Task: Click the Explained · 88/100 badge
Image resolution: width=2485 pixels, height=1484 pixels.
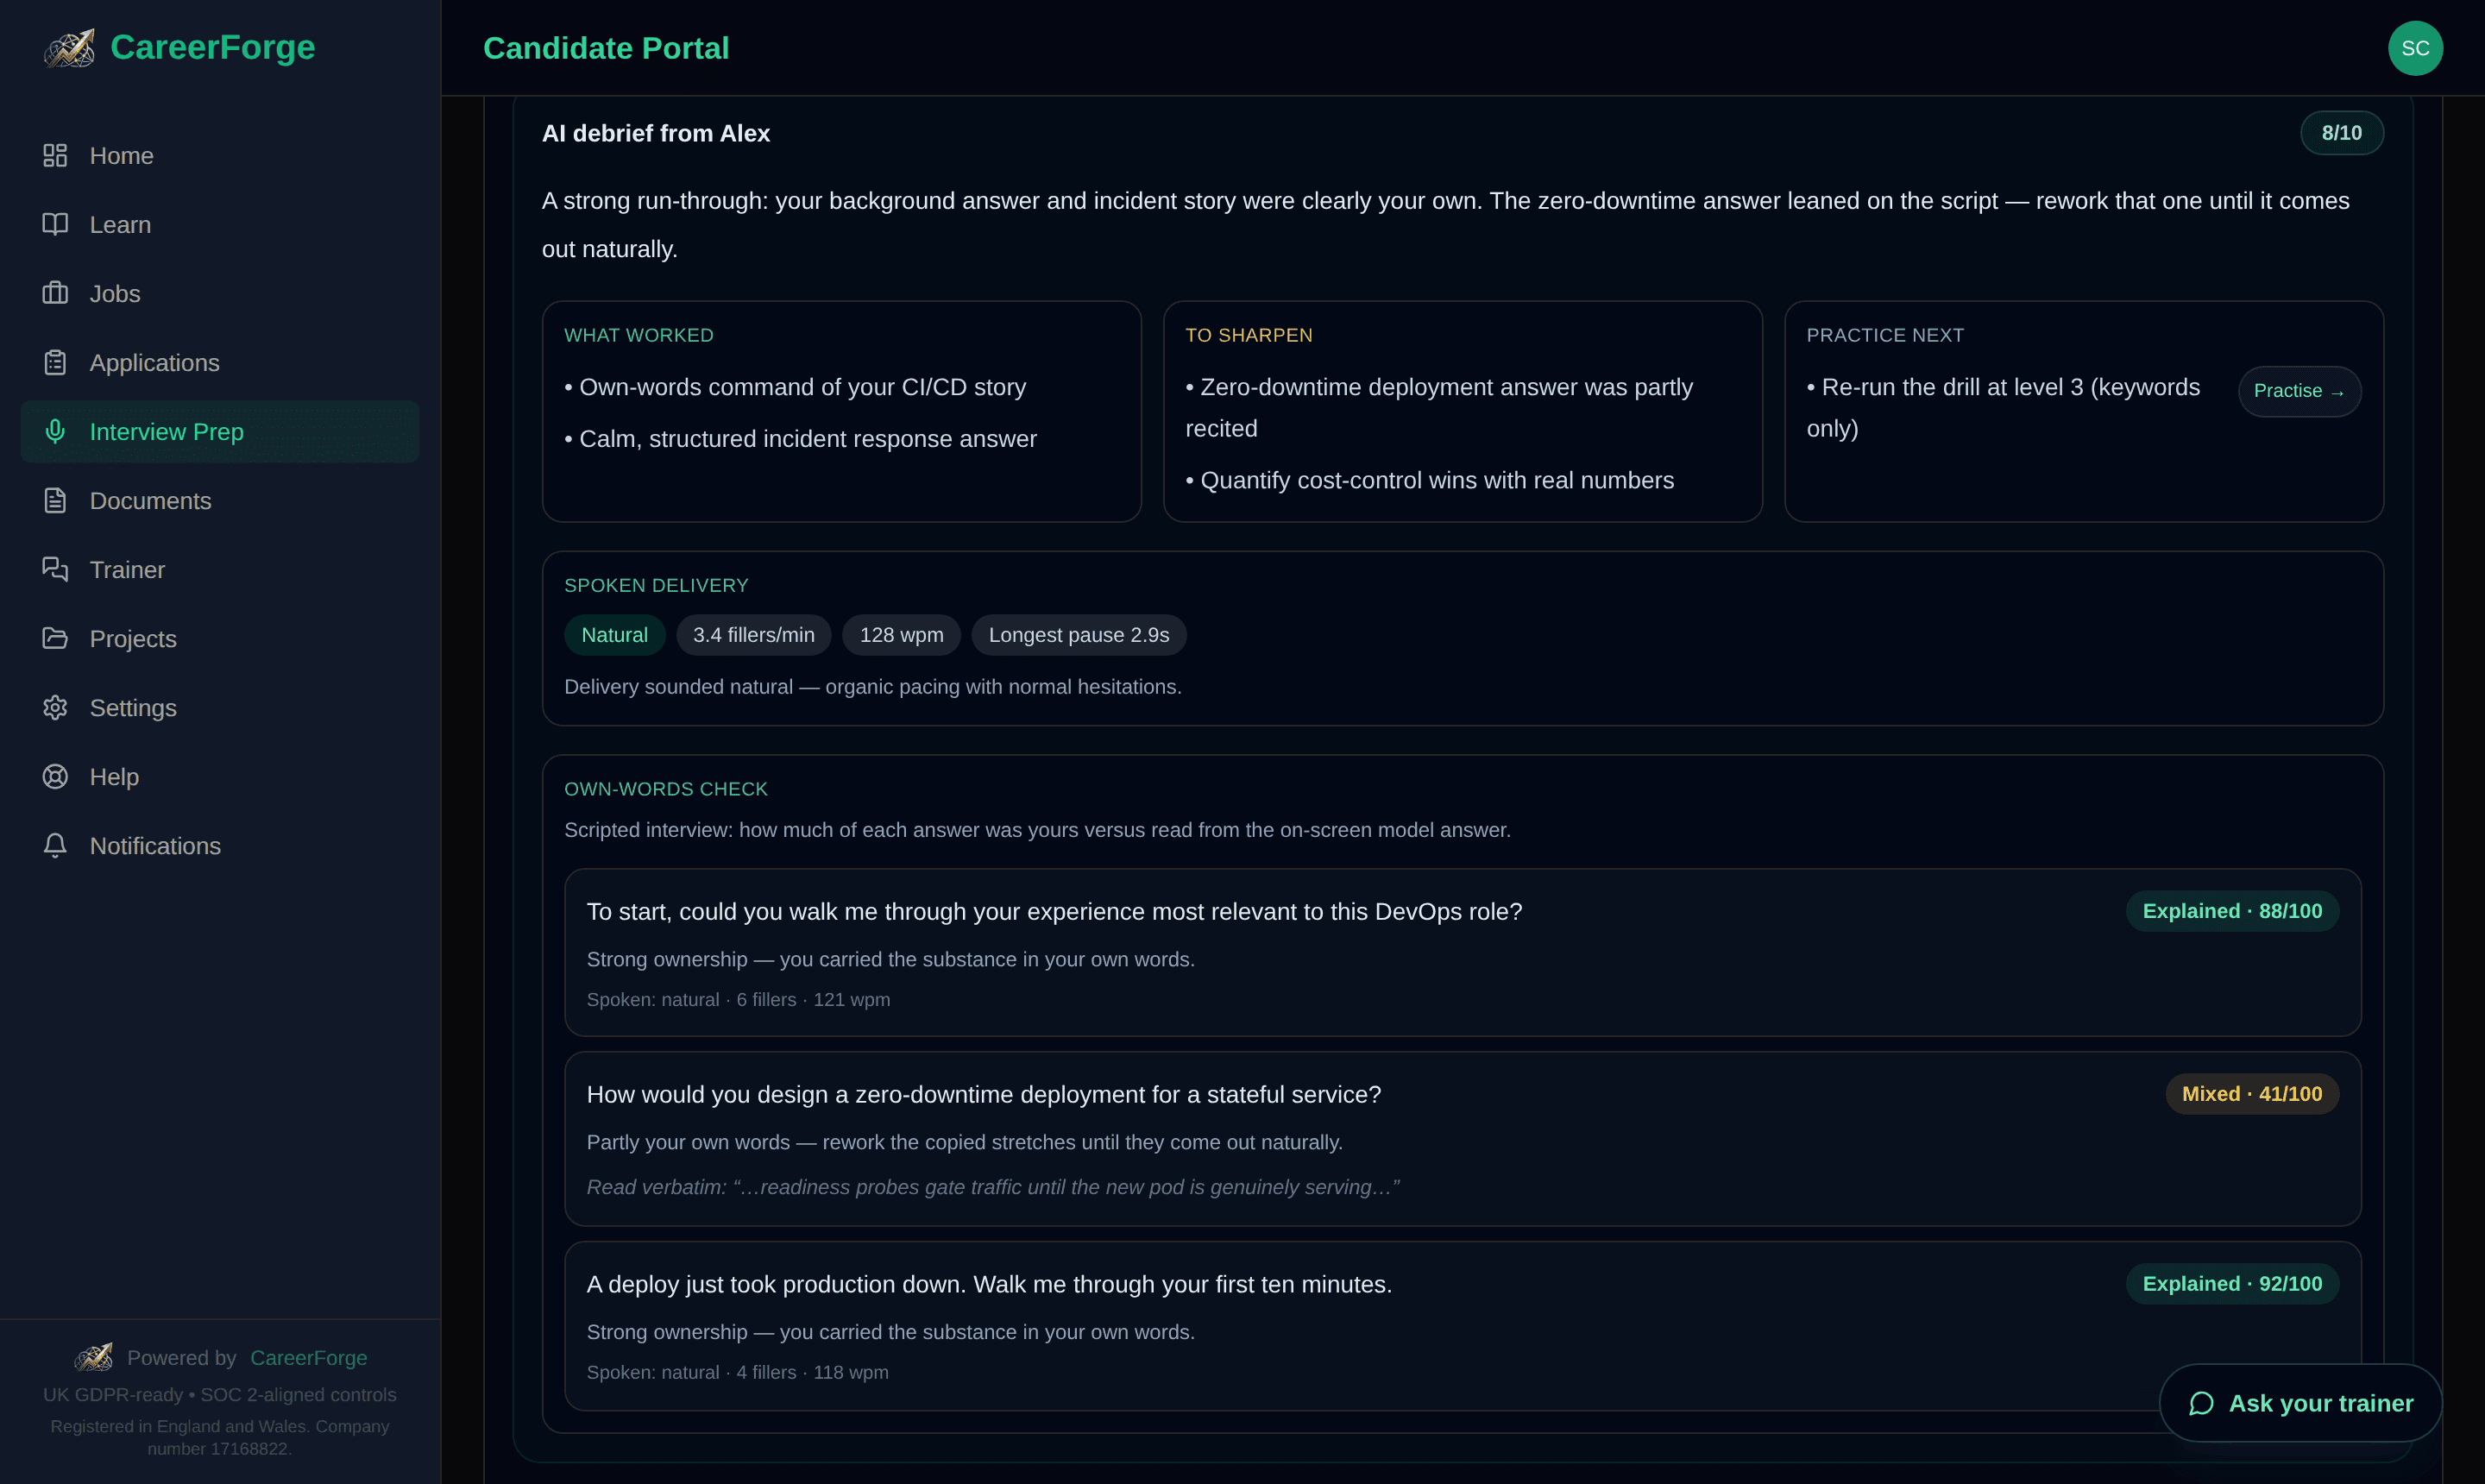Action: point(2232,911)
